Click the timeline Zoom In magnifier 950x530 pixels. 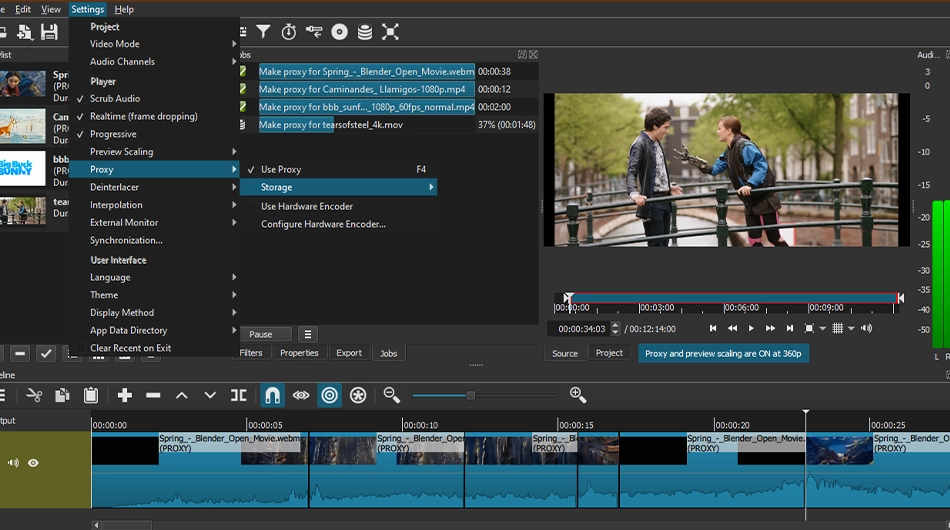point(577,396)
